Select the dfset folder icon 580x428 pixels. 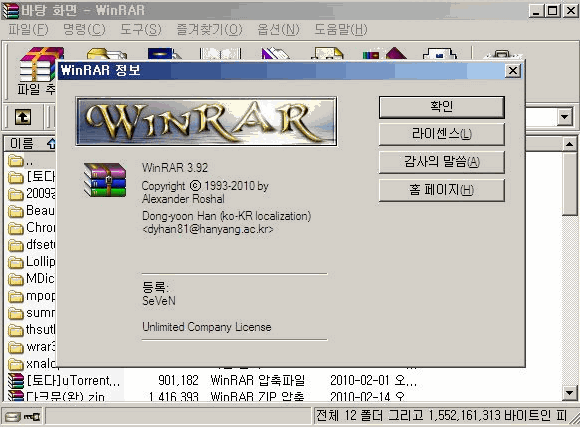click(16, 245)
